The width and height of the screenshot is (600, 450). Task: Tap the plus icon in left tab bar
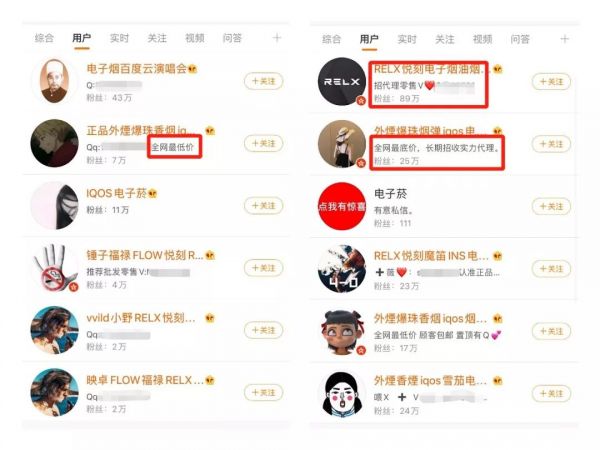[x=277, y=38]
